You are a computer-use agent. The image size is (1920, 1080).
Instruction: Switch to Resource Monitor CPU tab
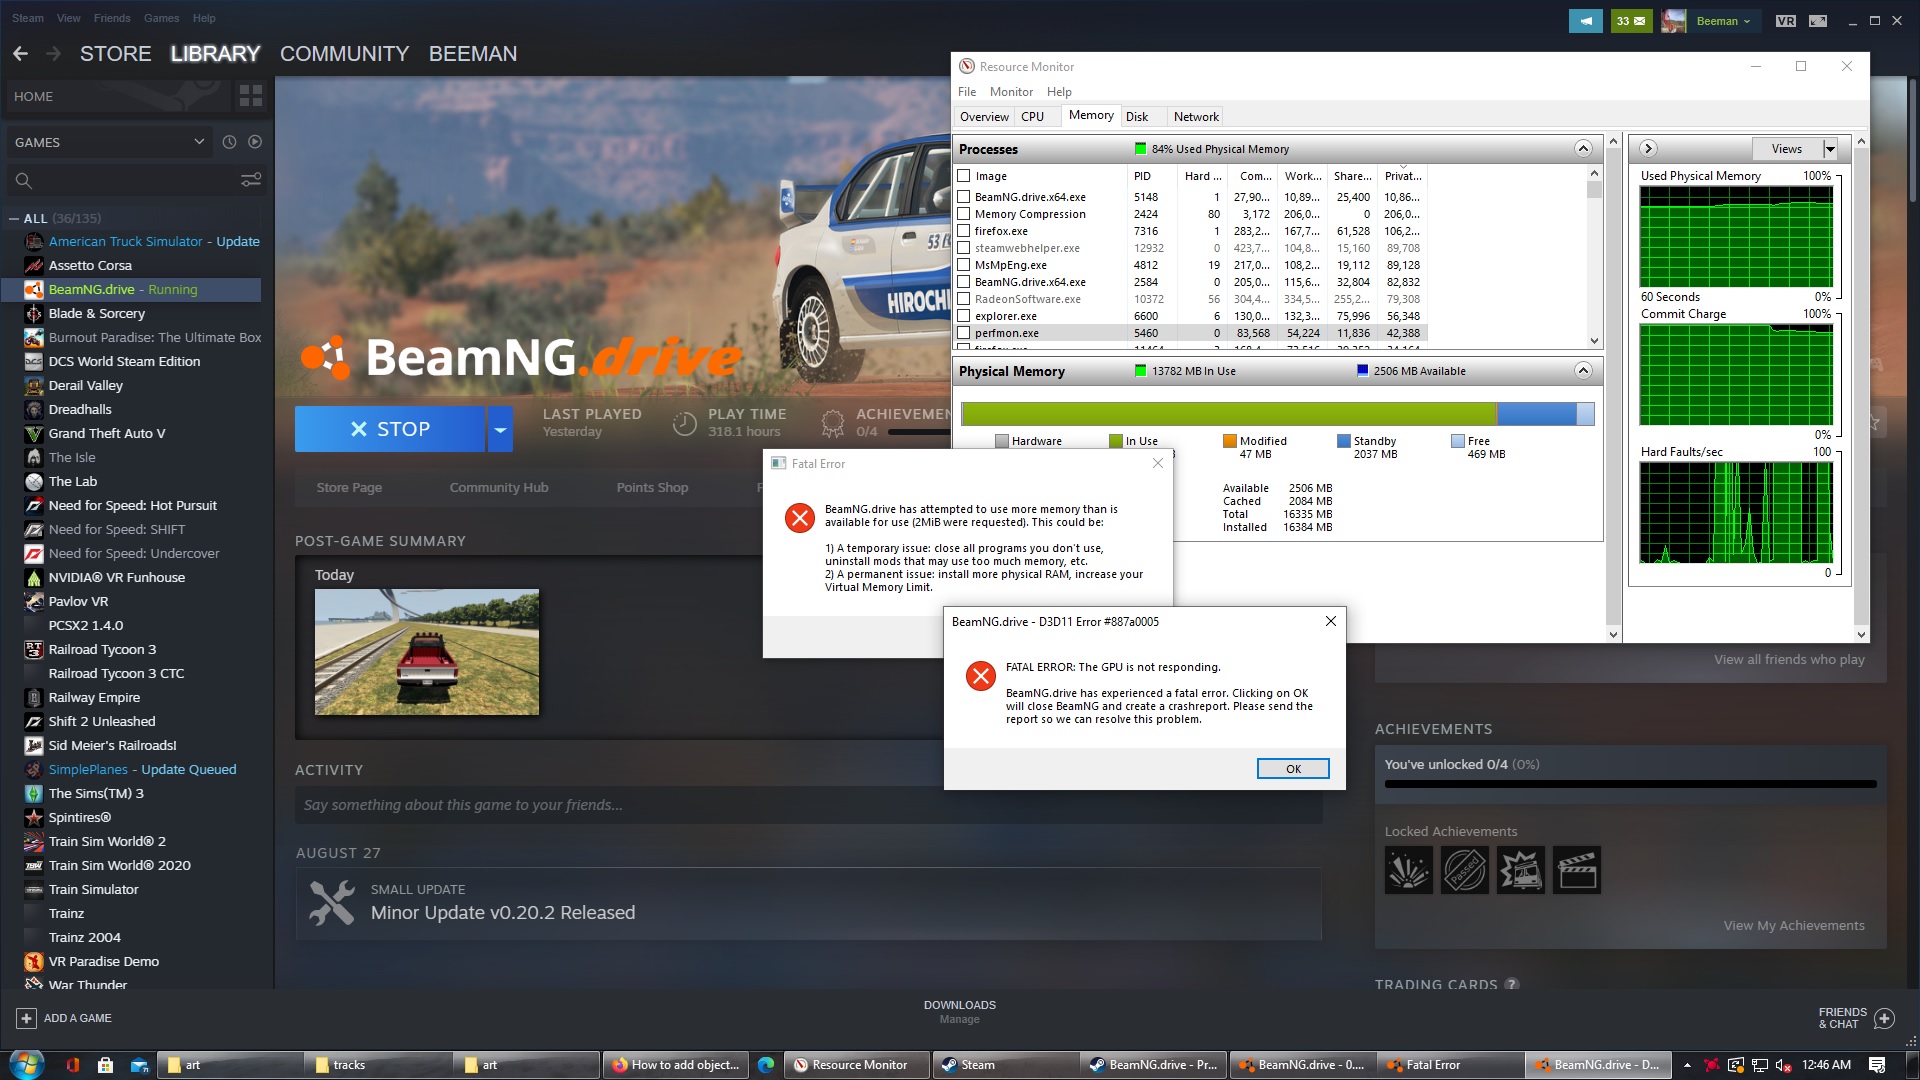[1032, 117]
